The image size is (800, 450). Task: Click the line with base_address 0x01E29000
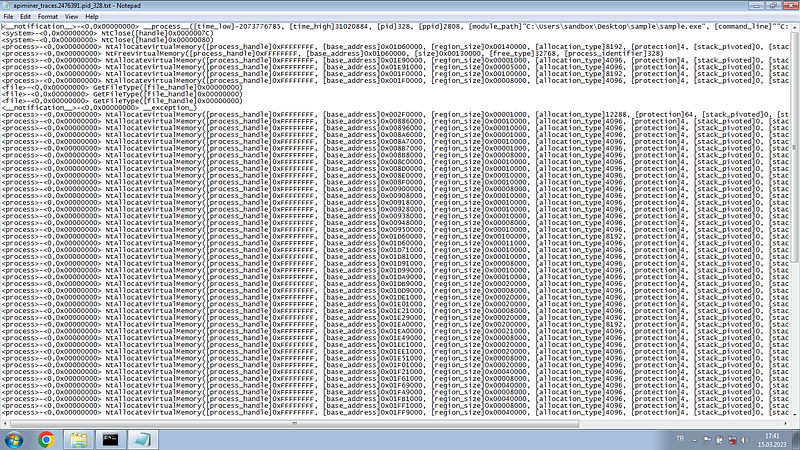tap(395, 317)
